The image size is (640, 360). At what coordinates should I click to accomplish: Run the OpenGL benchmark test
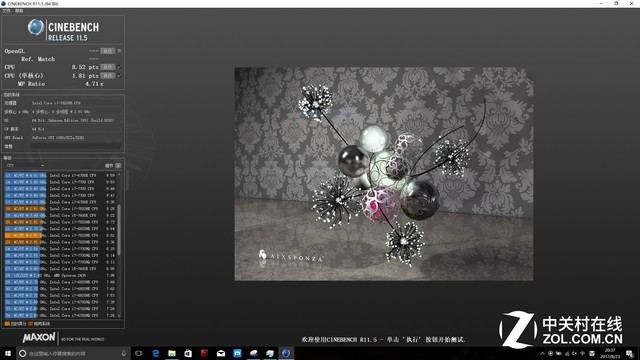coord(108,51)
